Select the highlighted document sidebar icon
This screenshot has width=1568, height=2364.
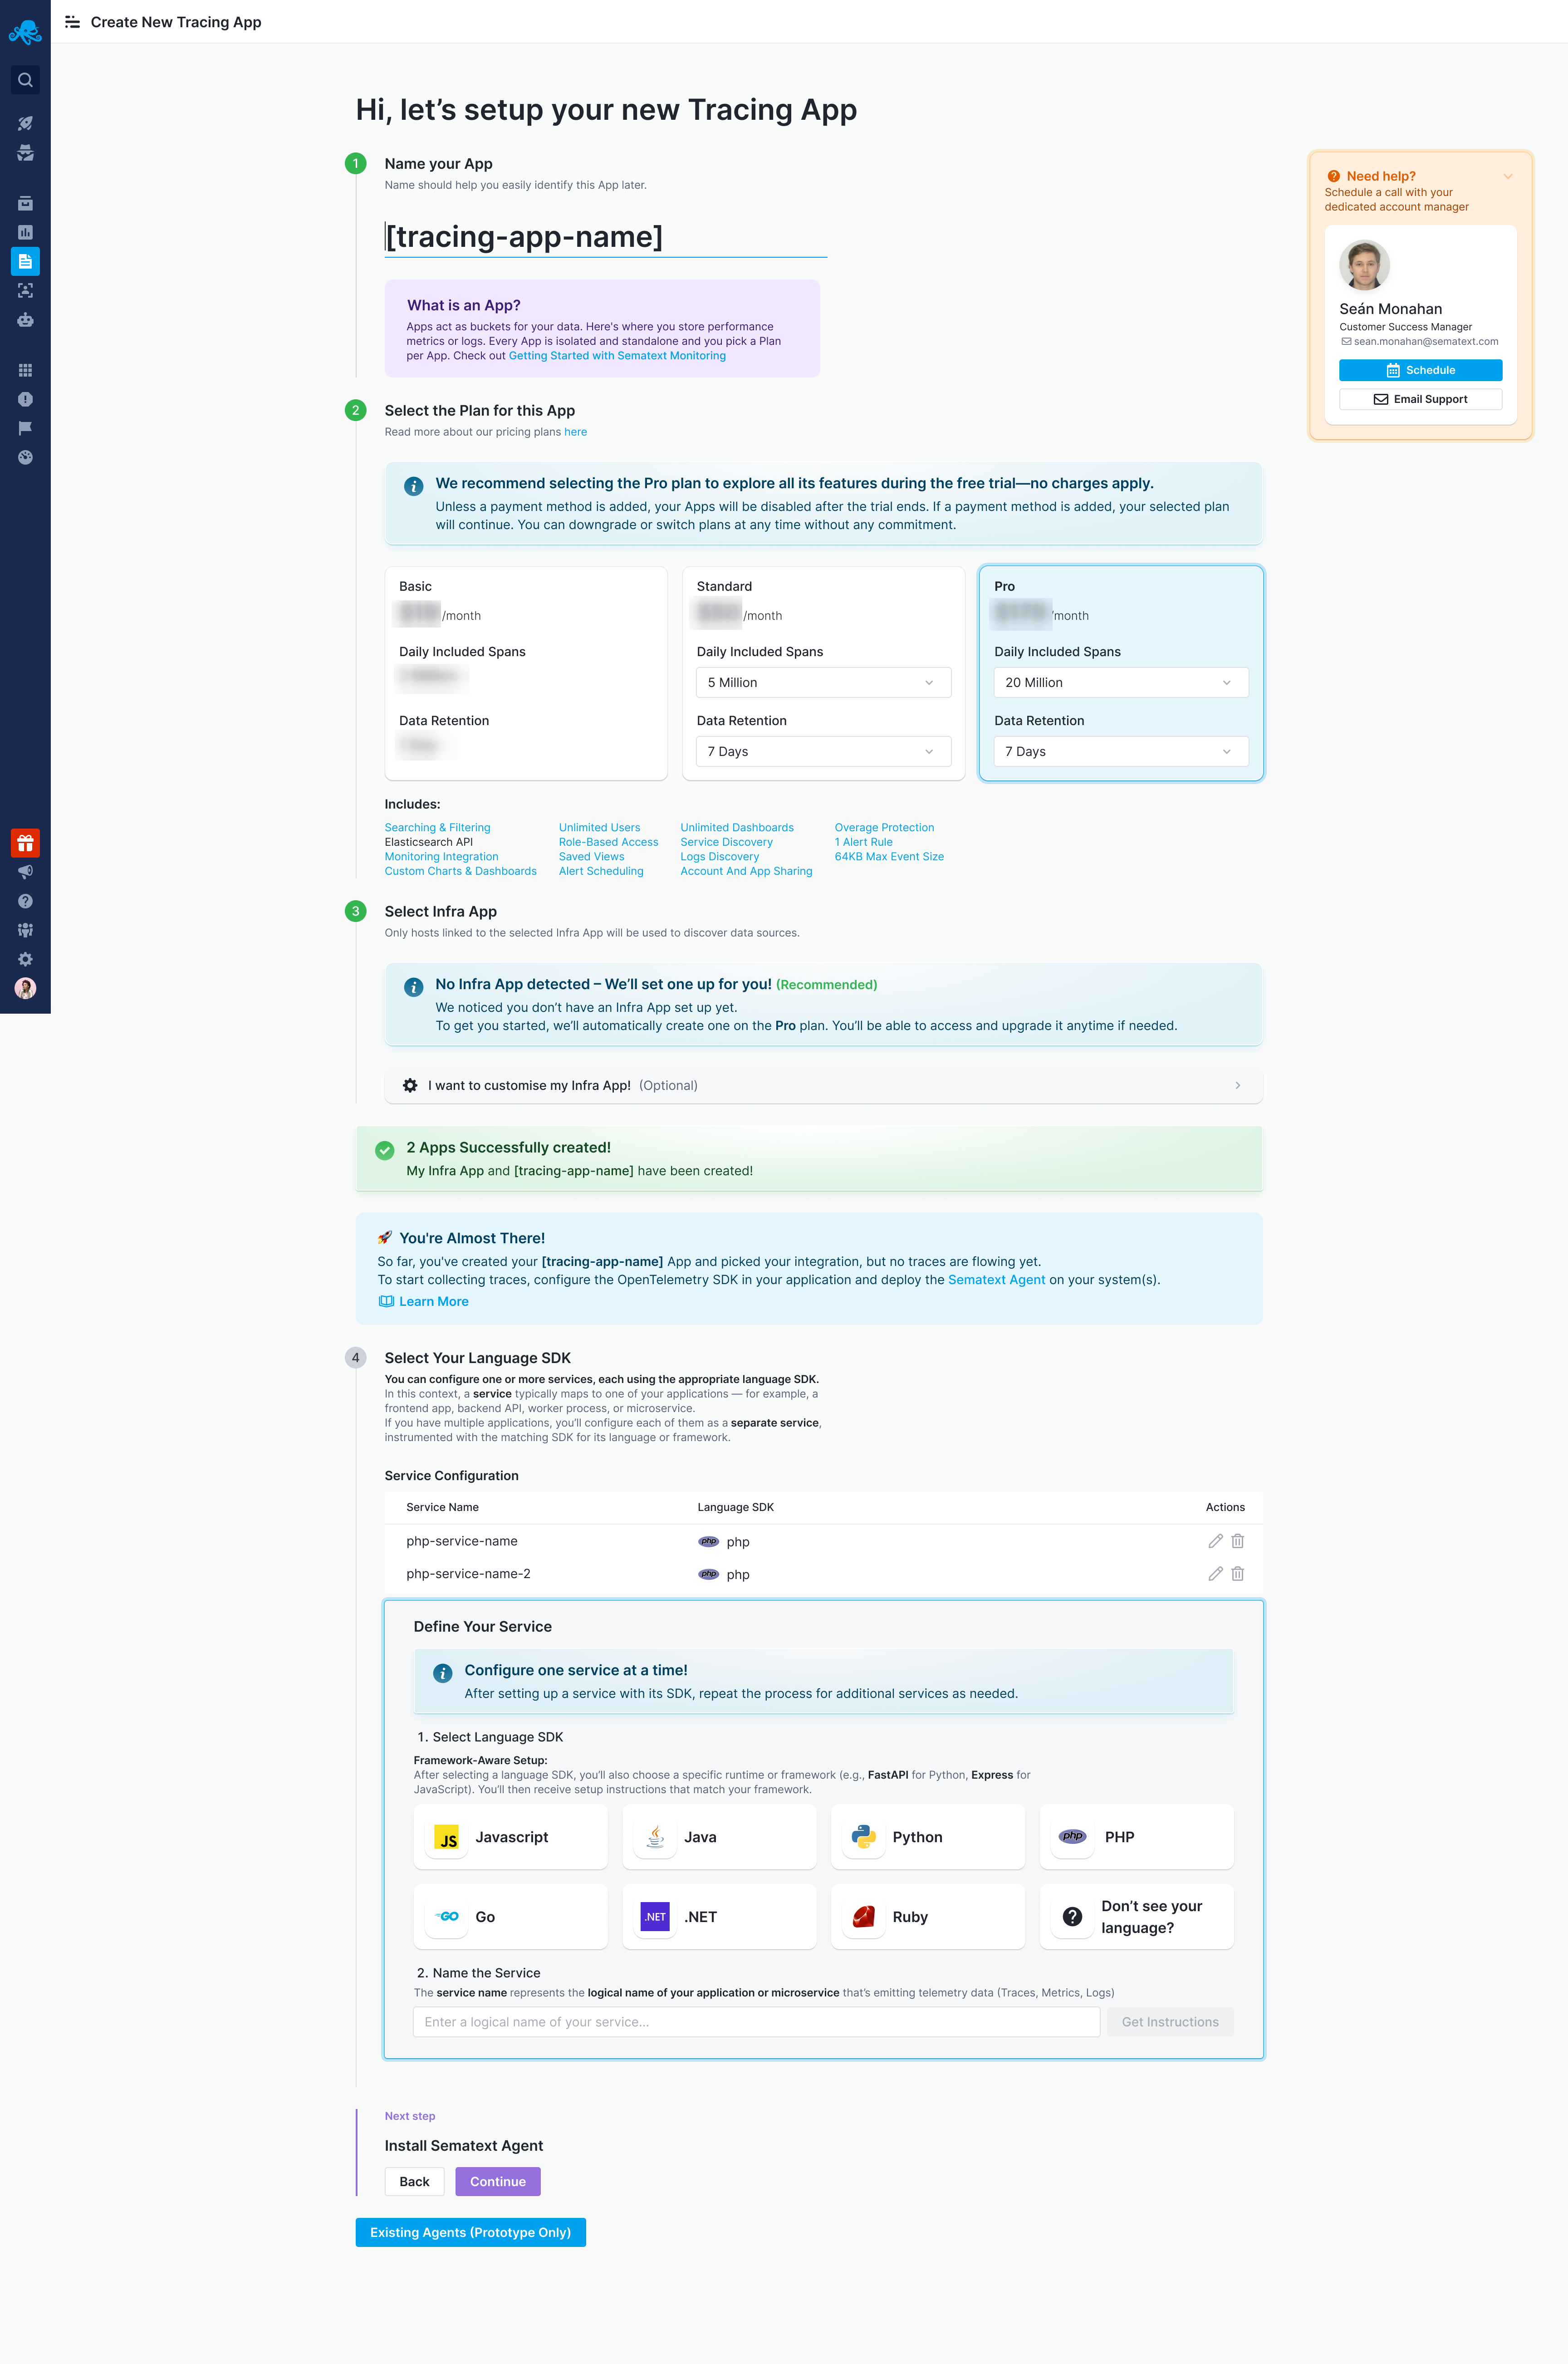[25, 261]
